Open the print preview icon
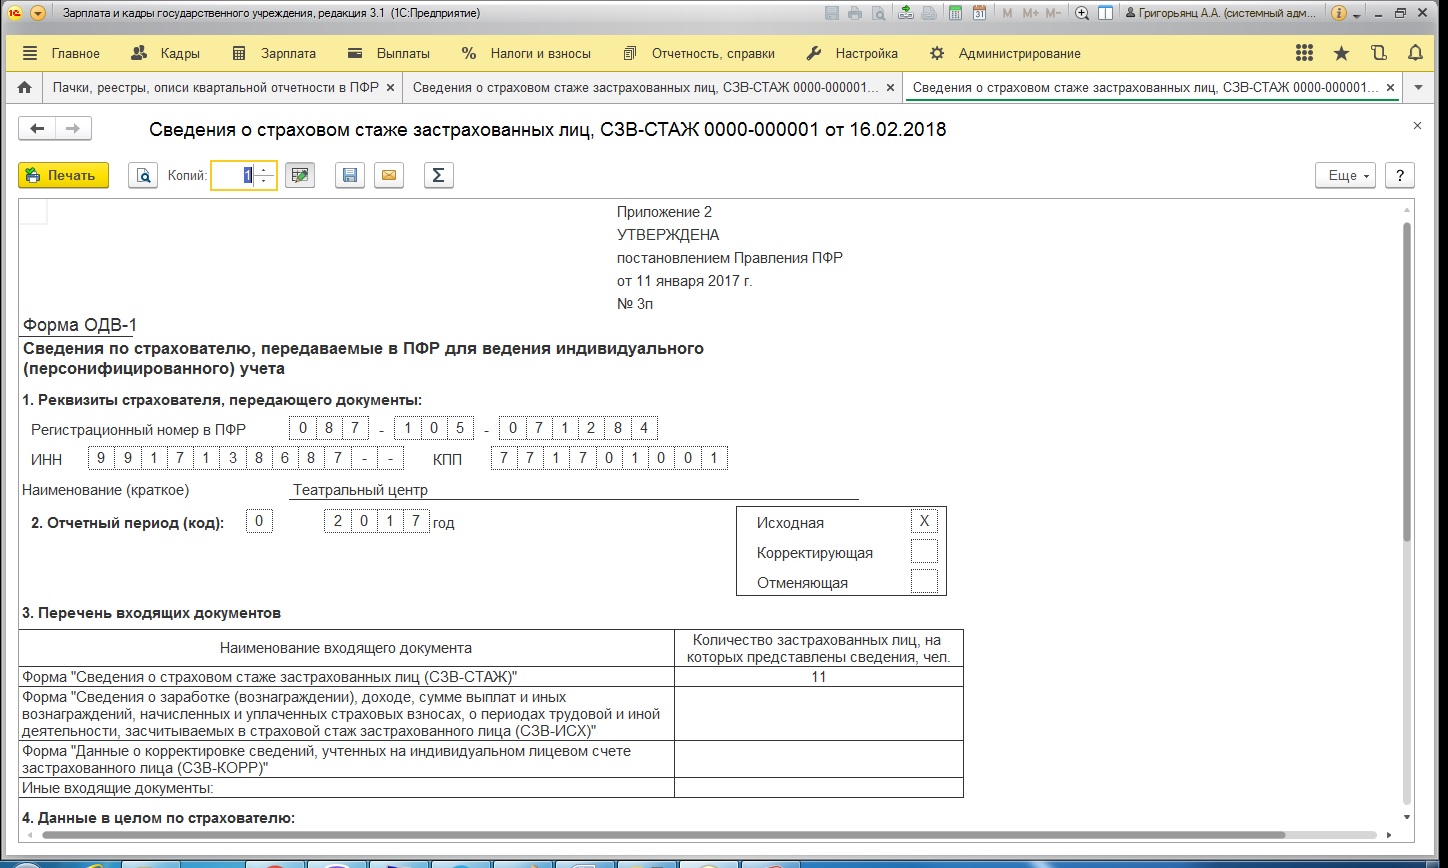Screen dimensions: 1448x868 (143, 176)
